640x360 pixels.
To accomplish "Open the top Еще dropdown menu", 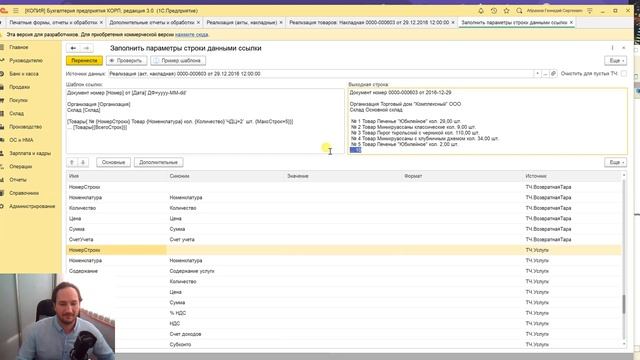I will [x=616, y=60].
